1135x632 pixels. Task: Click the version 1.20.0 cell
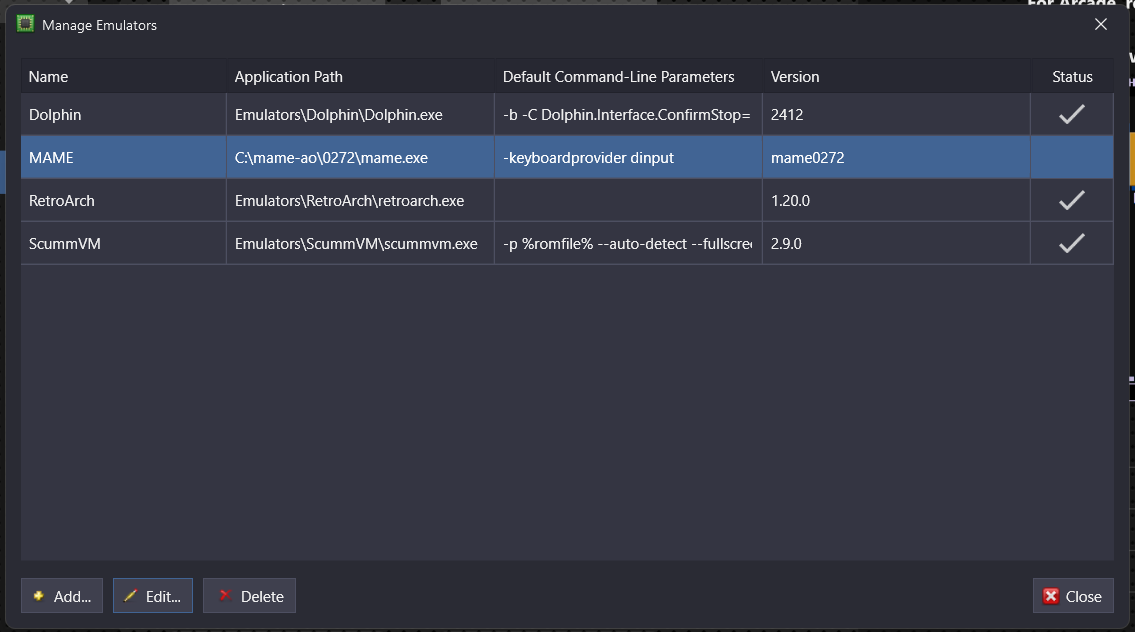point(896,201)
